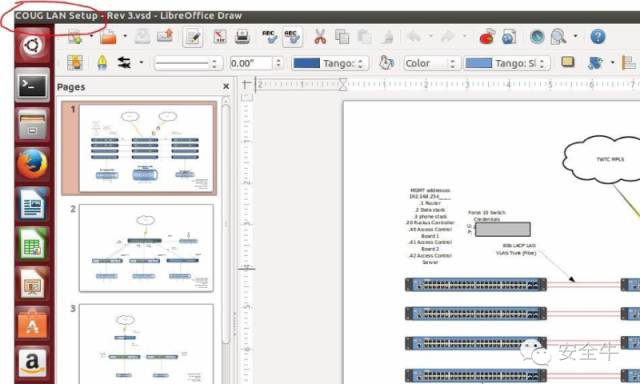This screenshot has height=384, width=640.
Task: Toggle the Edit File mode button
Action: click(193, 37)
